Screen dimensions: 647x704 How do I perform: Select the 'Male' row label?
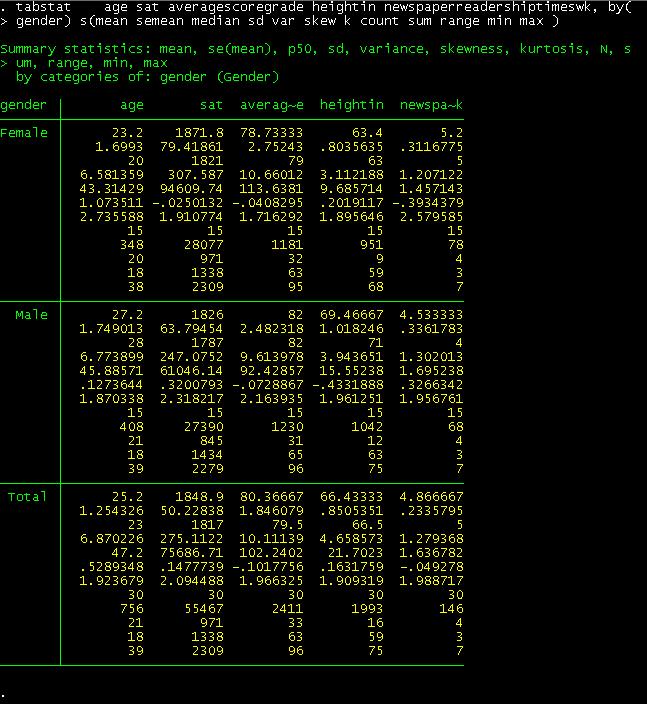click(x=31, y=315)
